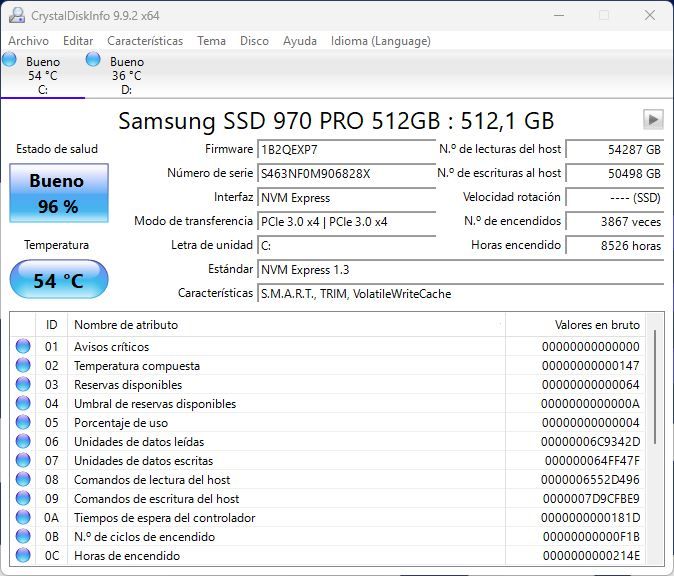
Task: Open the Editar menu
Action: click(x=78, y=41)
